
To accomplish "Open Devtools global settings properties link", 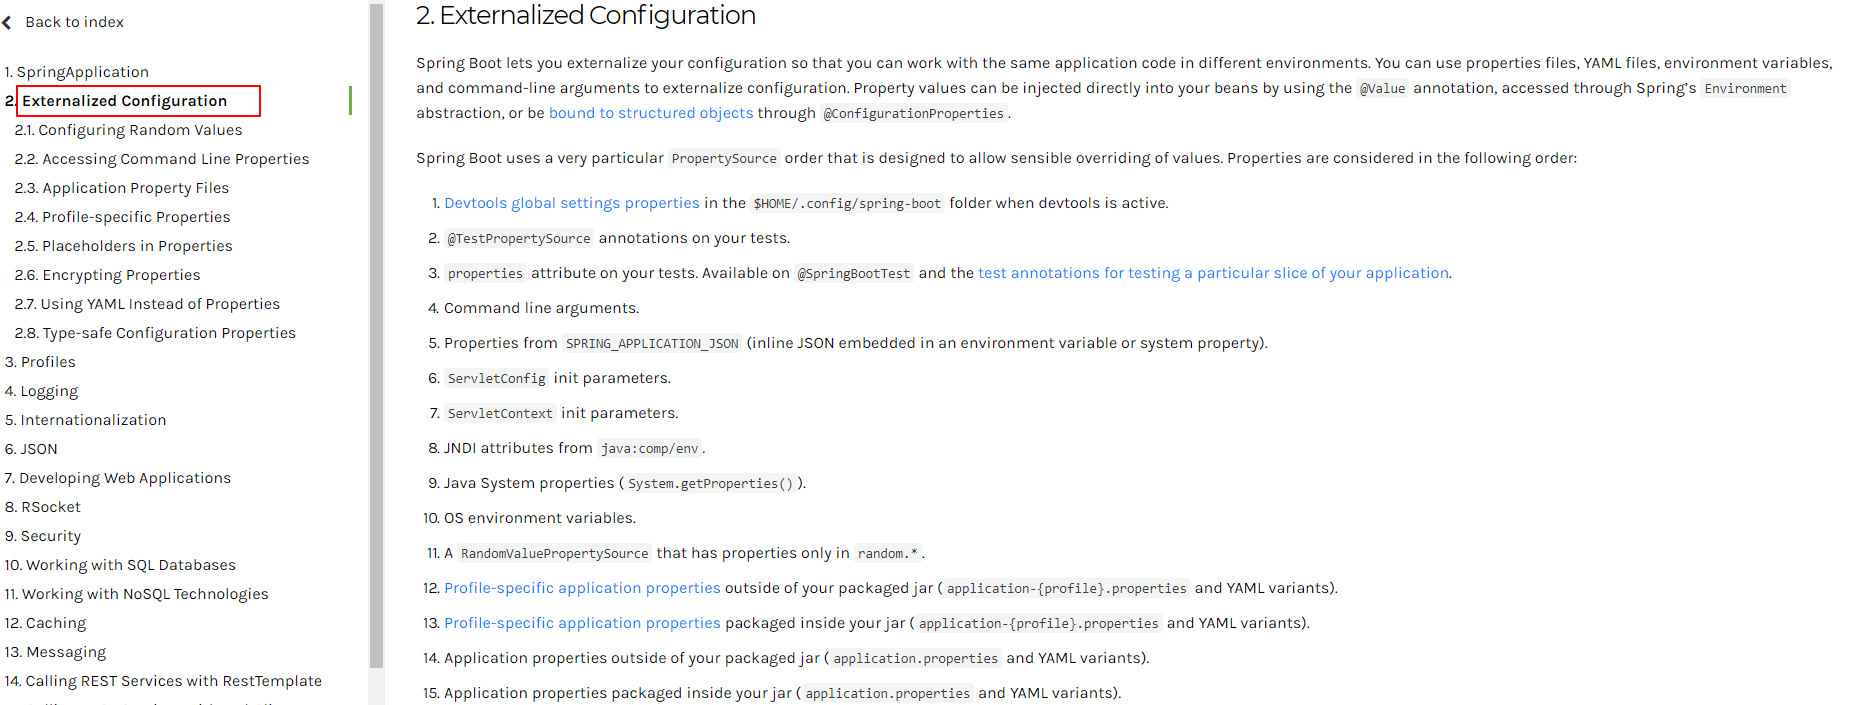I will tap(572, 203).
